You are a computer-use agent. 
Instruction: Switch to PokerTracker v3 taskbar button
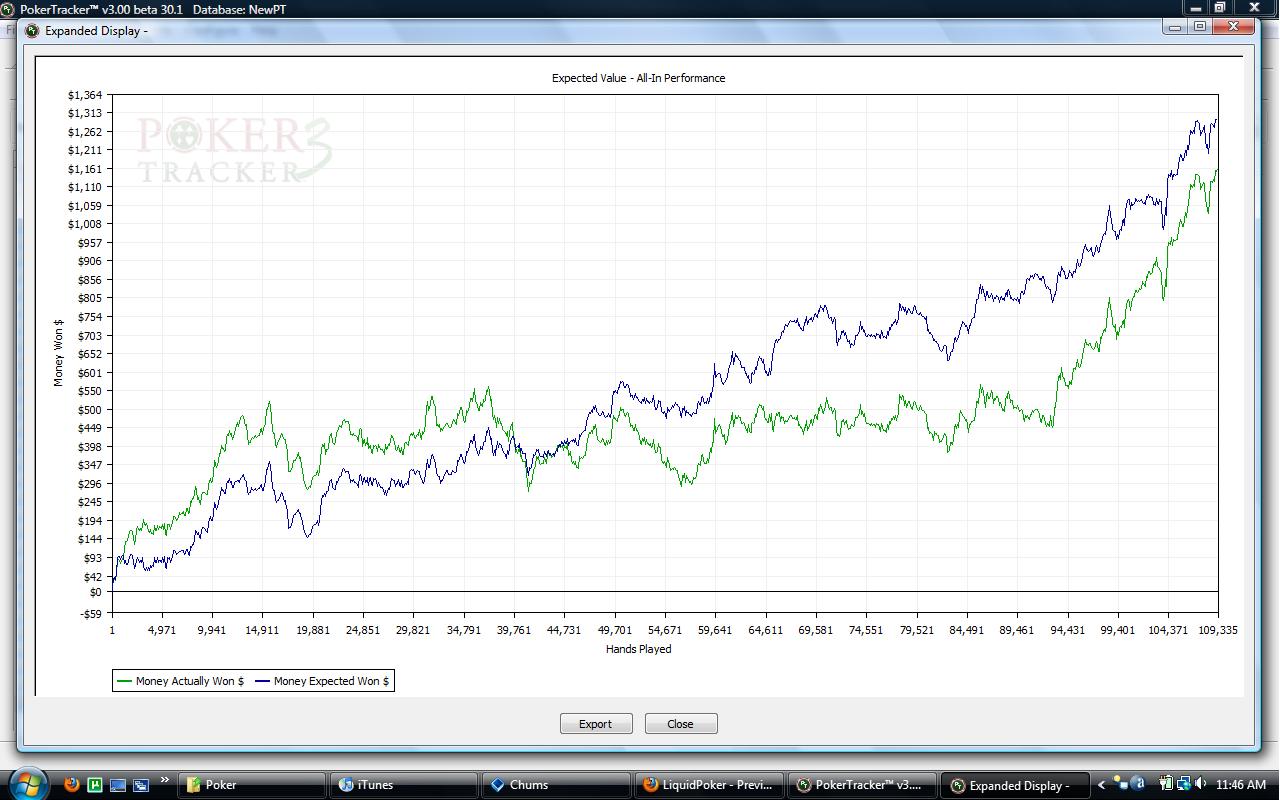click(864, 785)
